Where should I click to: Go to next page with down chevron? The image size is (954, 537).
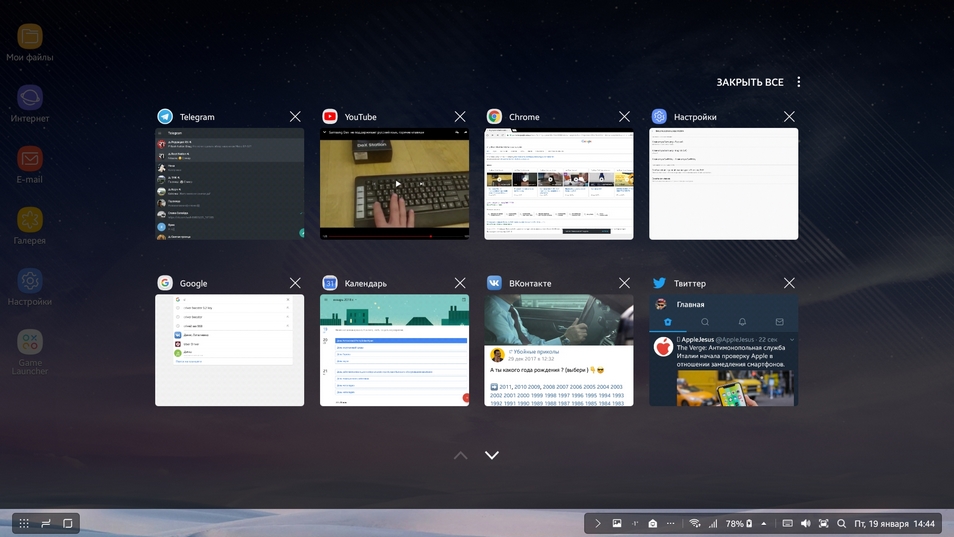(x=492, y=455)
